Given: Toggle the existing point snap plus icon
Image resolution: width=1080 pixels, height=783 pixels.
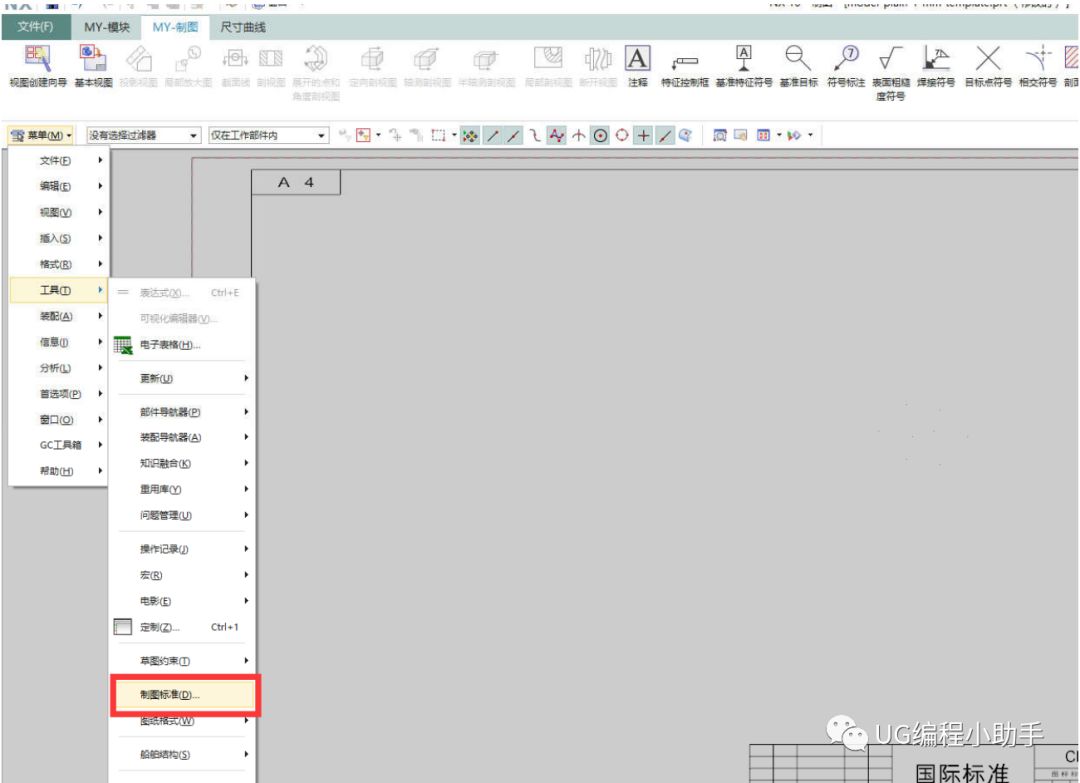Looking at the screenshot, I should [x=643, y=136].
